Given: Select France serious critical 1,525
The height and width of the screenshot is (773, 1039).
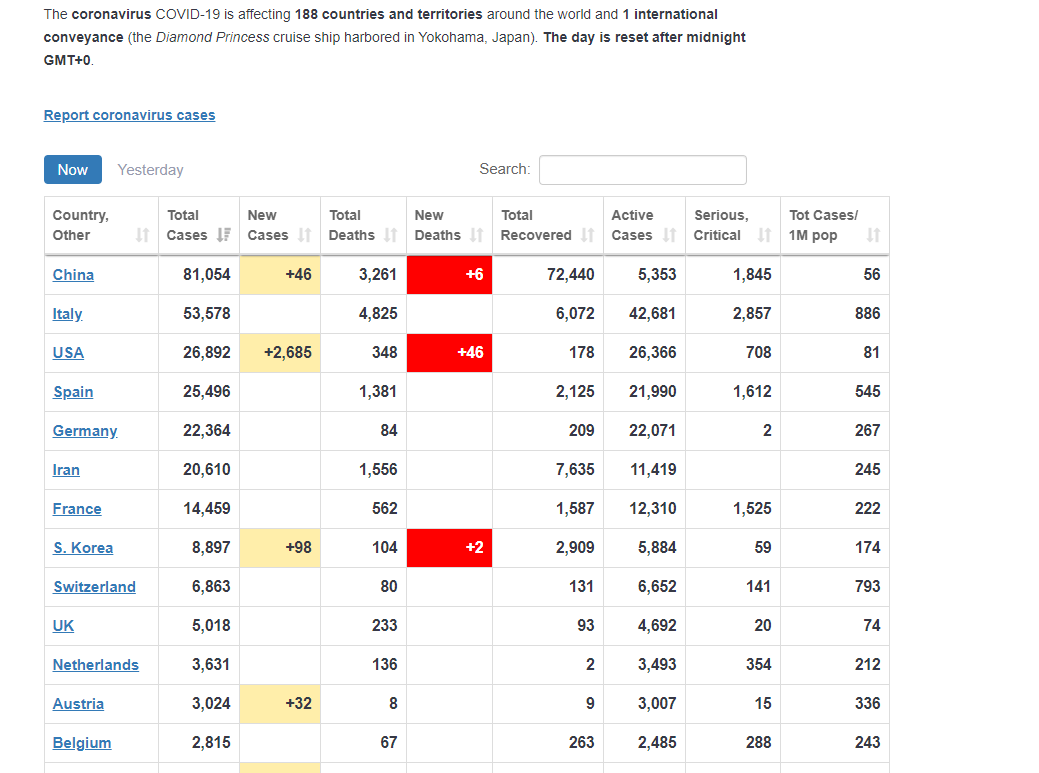Looking at the screenshot, I should [x=752, y=509].
